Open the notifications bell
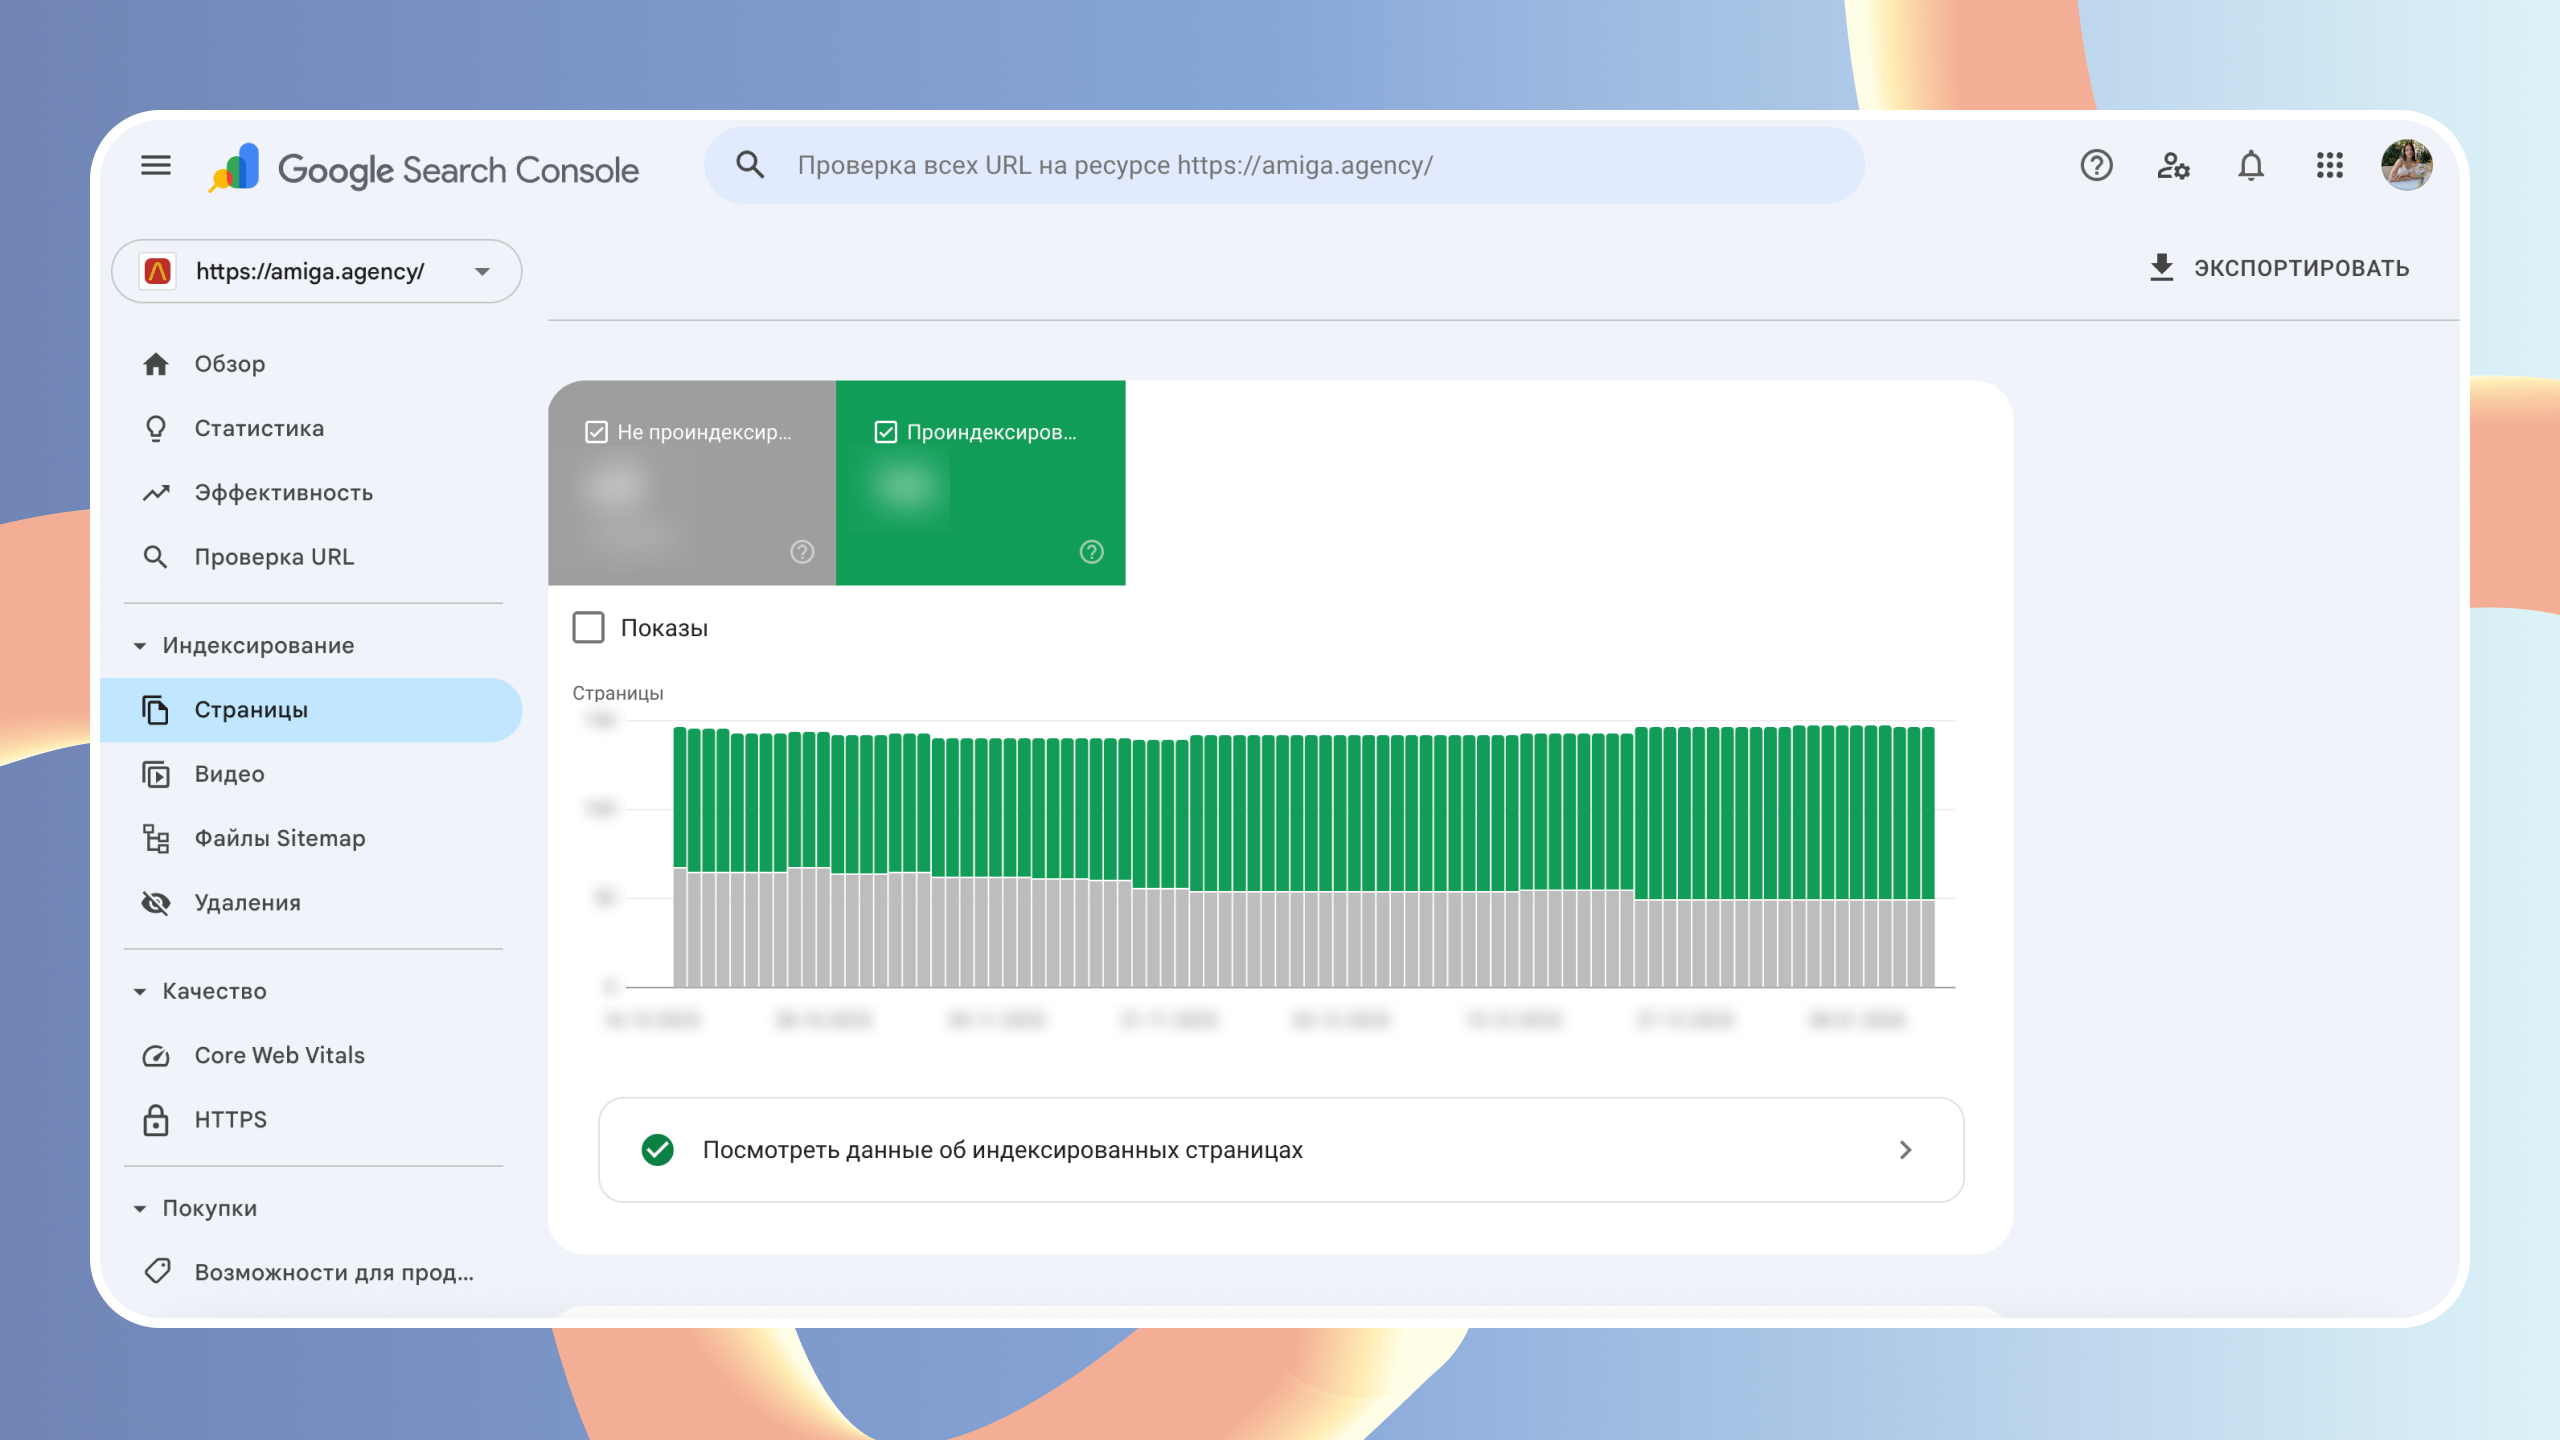 click(x=2250, y=165)
